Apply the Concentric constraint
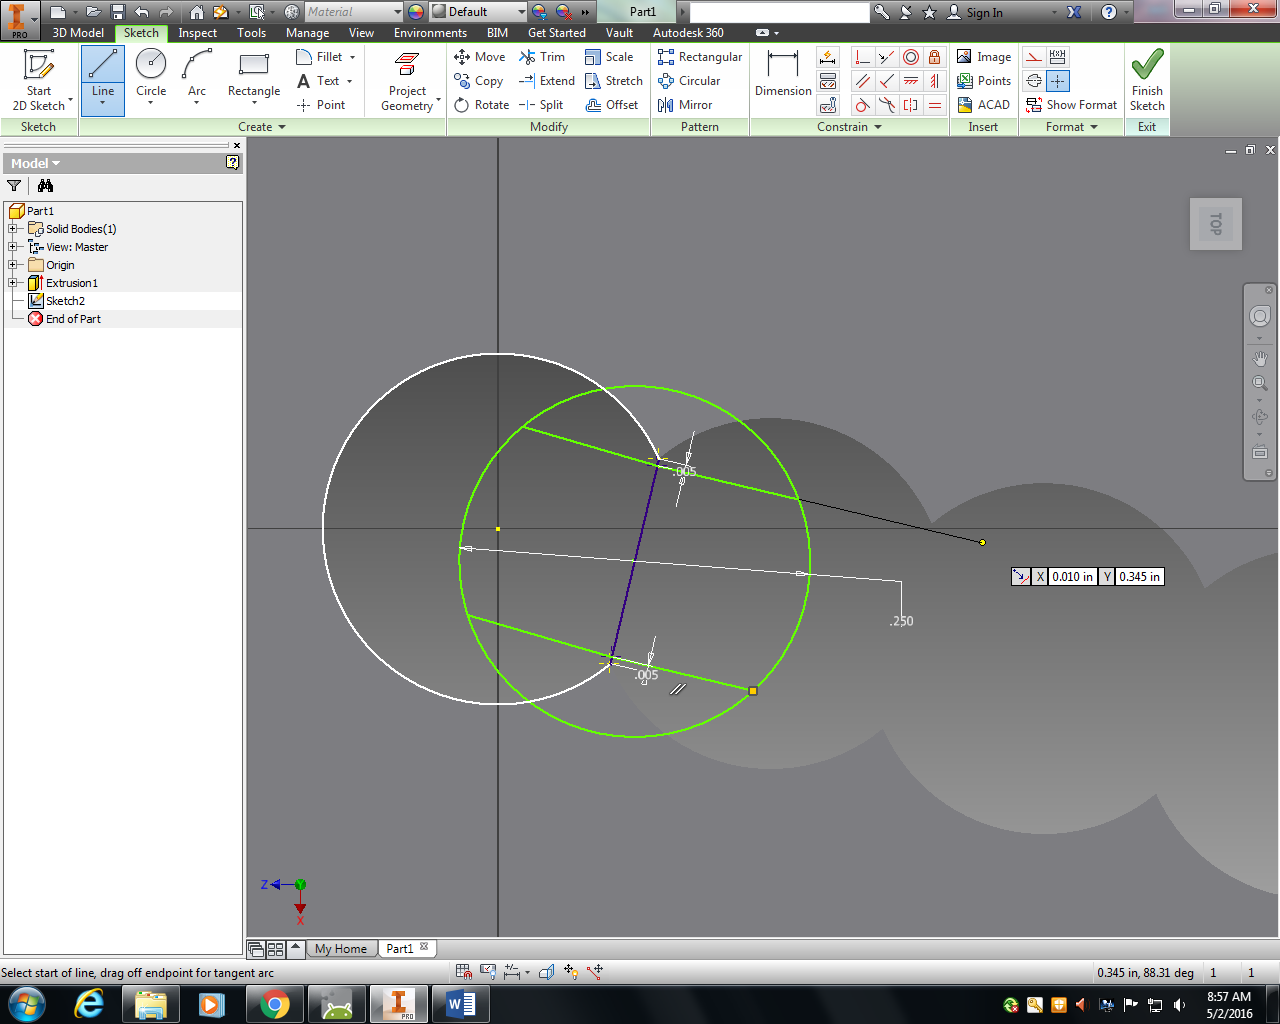1280x1024 pixels. coord(911,57)
